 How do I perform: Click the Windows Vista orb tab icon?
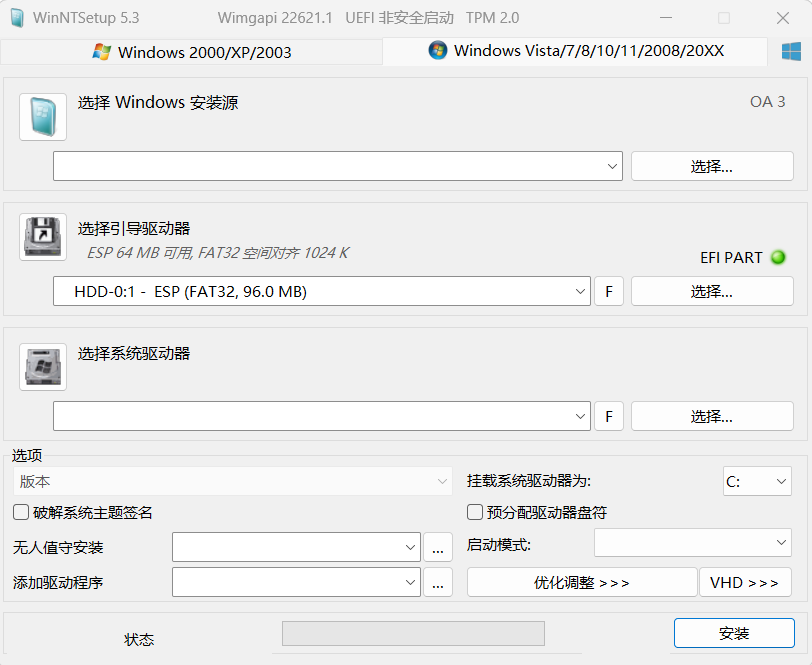438,50
